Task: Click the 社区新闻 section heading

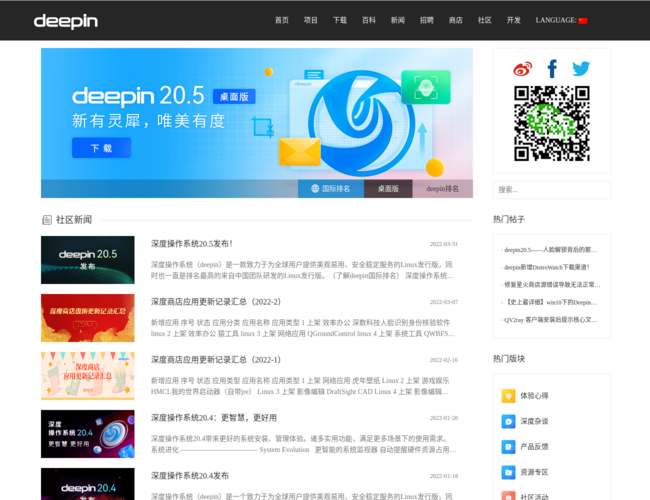Action: pos(74,220)
